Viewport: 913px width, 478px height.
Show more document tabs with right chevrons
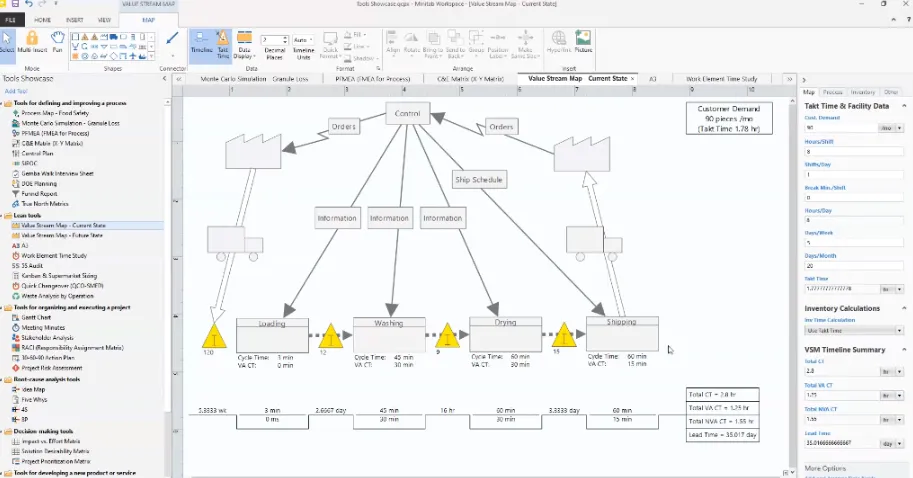pyautogui.click(x=790, y=79)
